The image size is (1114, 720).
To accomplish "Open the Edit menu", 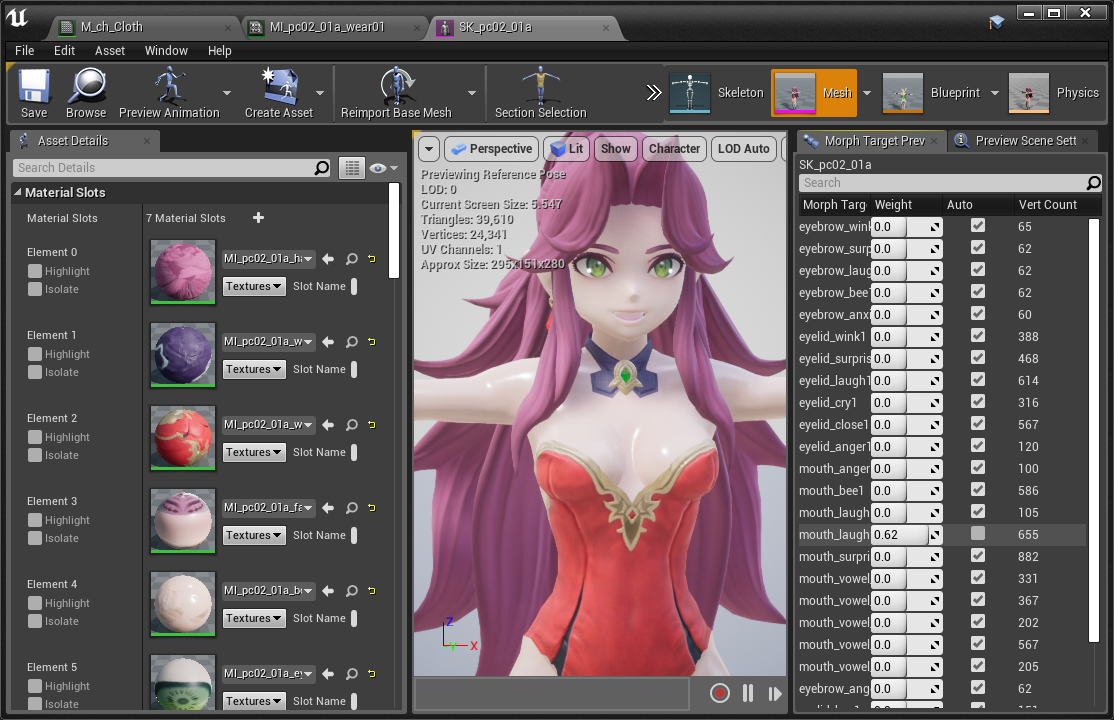I will point(64,50).
